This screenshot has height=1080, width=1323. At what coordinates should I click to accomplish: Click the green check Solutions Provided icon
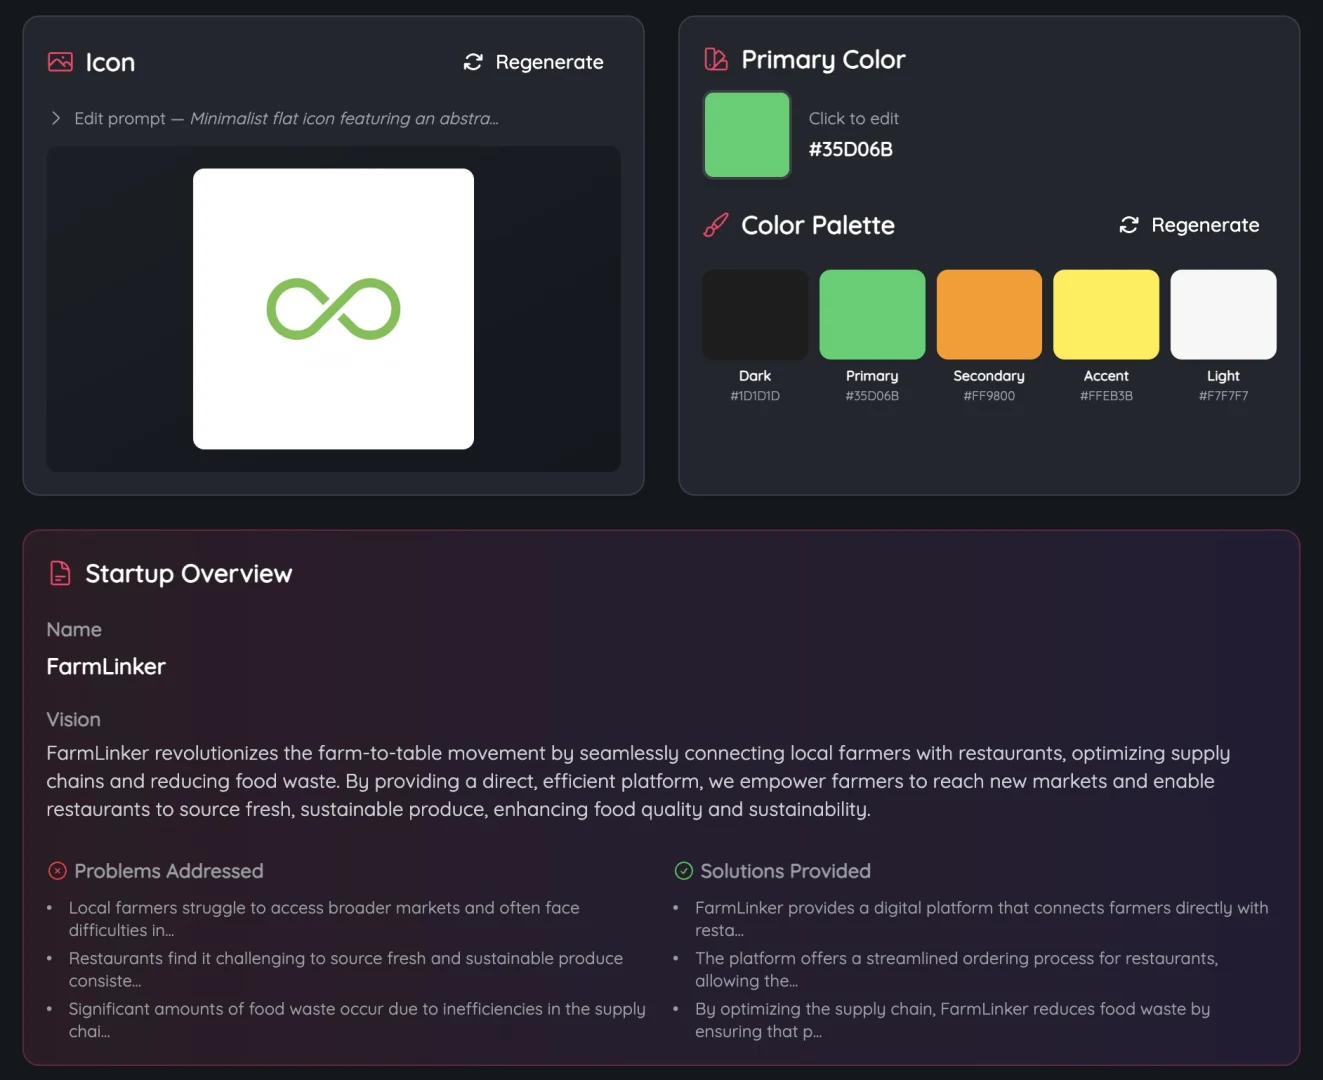coord(684,871)
